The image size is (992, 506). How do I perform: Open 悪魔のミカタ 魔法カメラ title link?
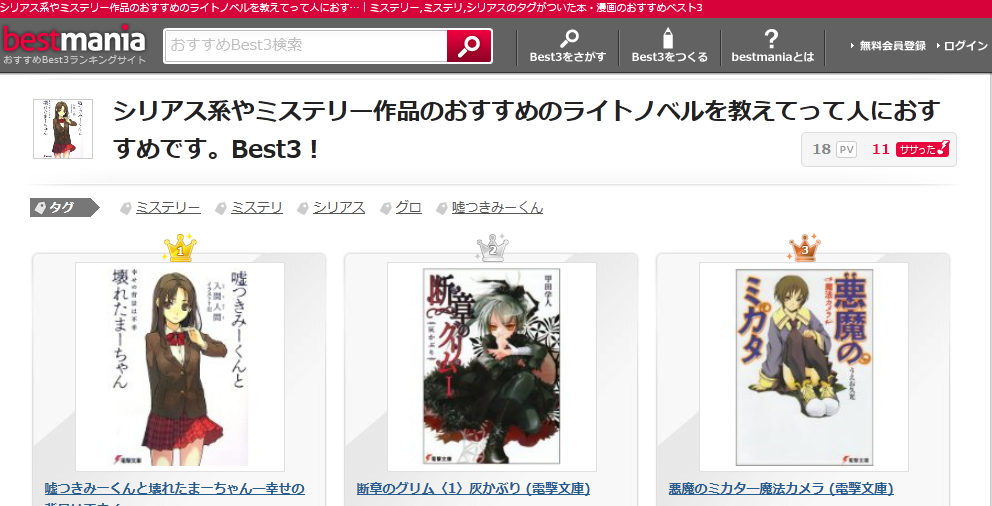(781, 488)
